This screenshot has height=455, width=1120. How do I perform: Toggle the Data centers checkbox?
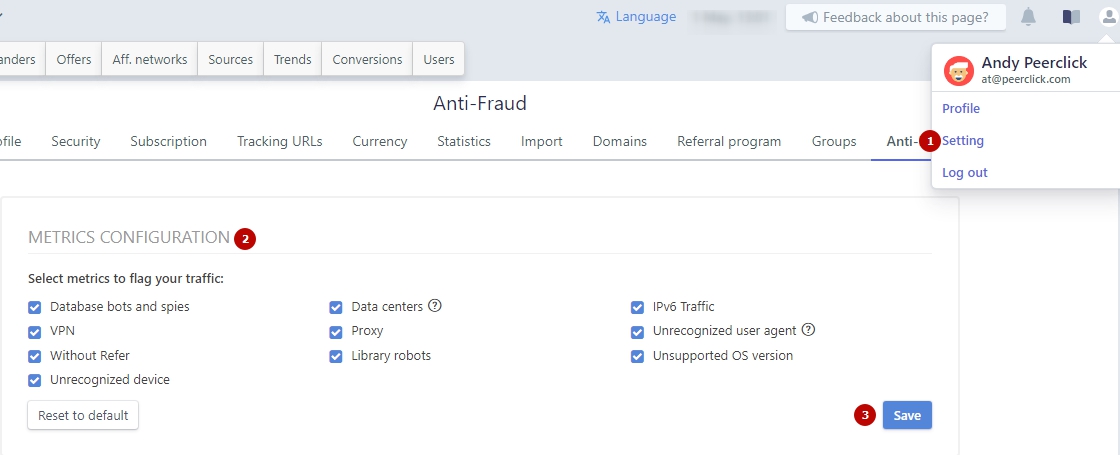click(x=336, y=307)
